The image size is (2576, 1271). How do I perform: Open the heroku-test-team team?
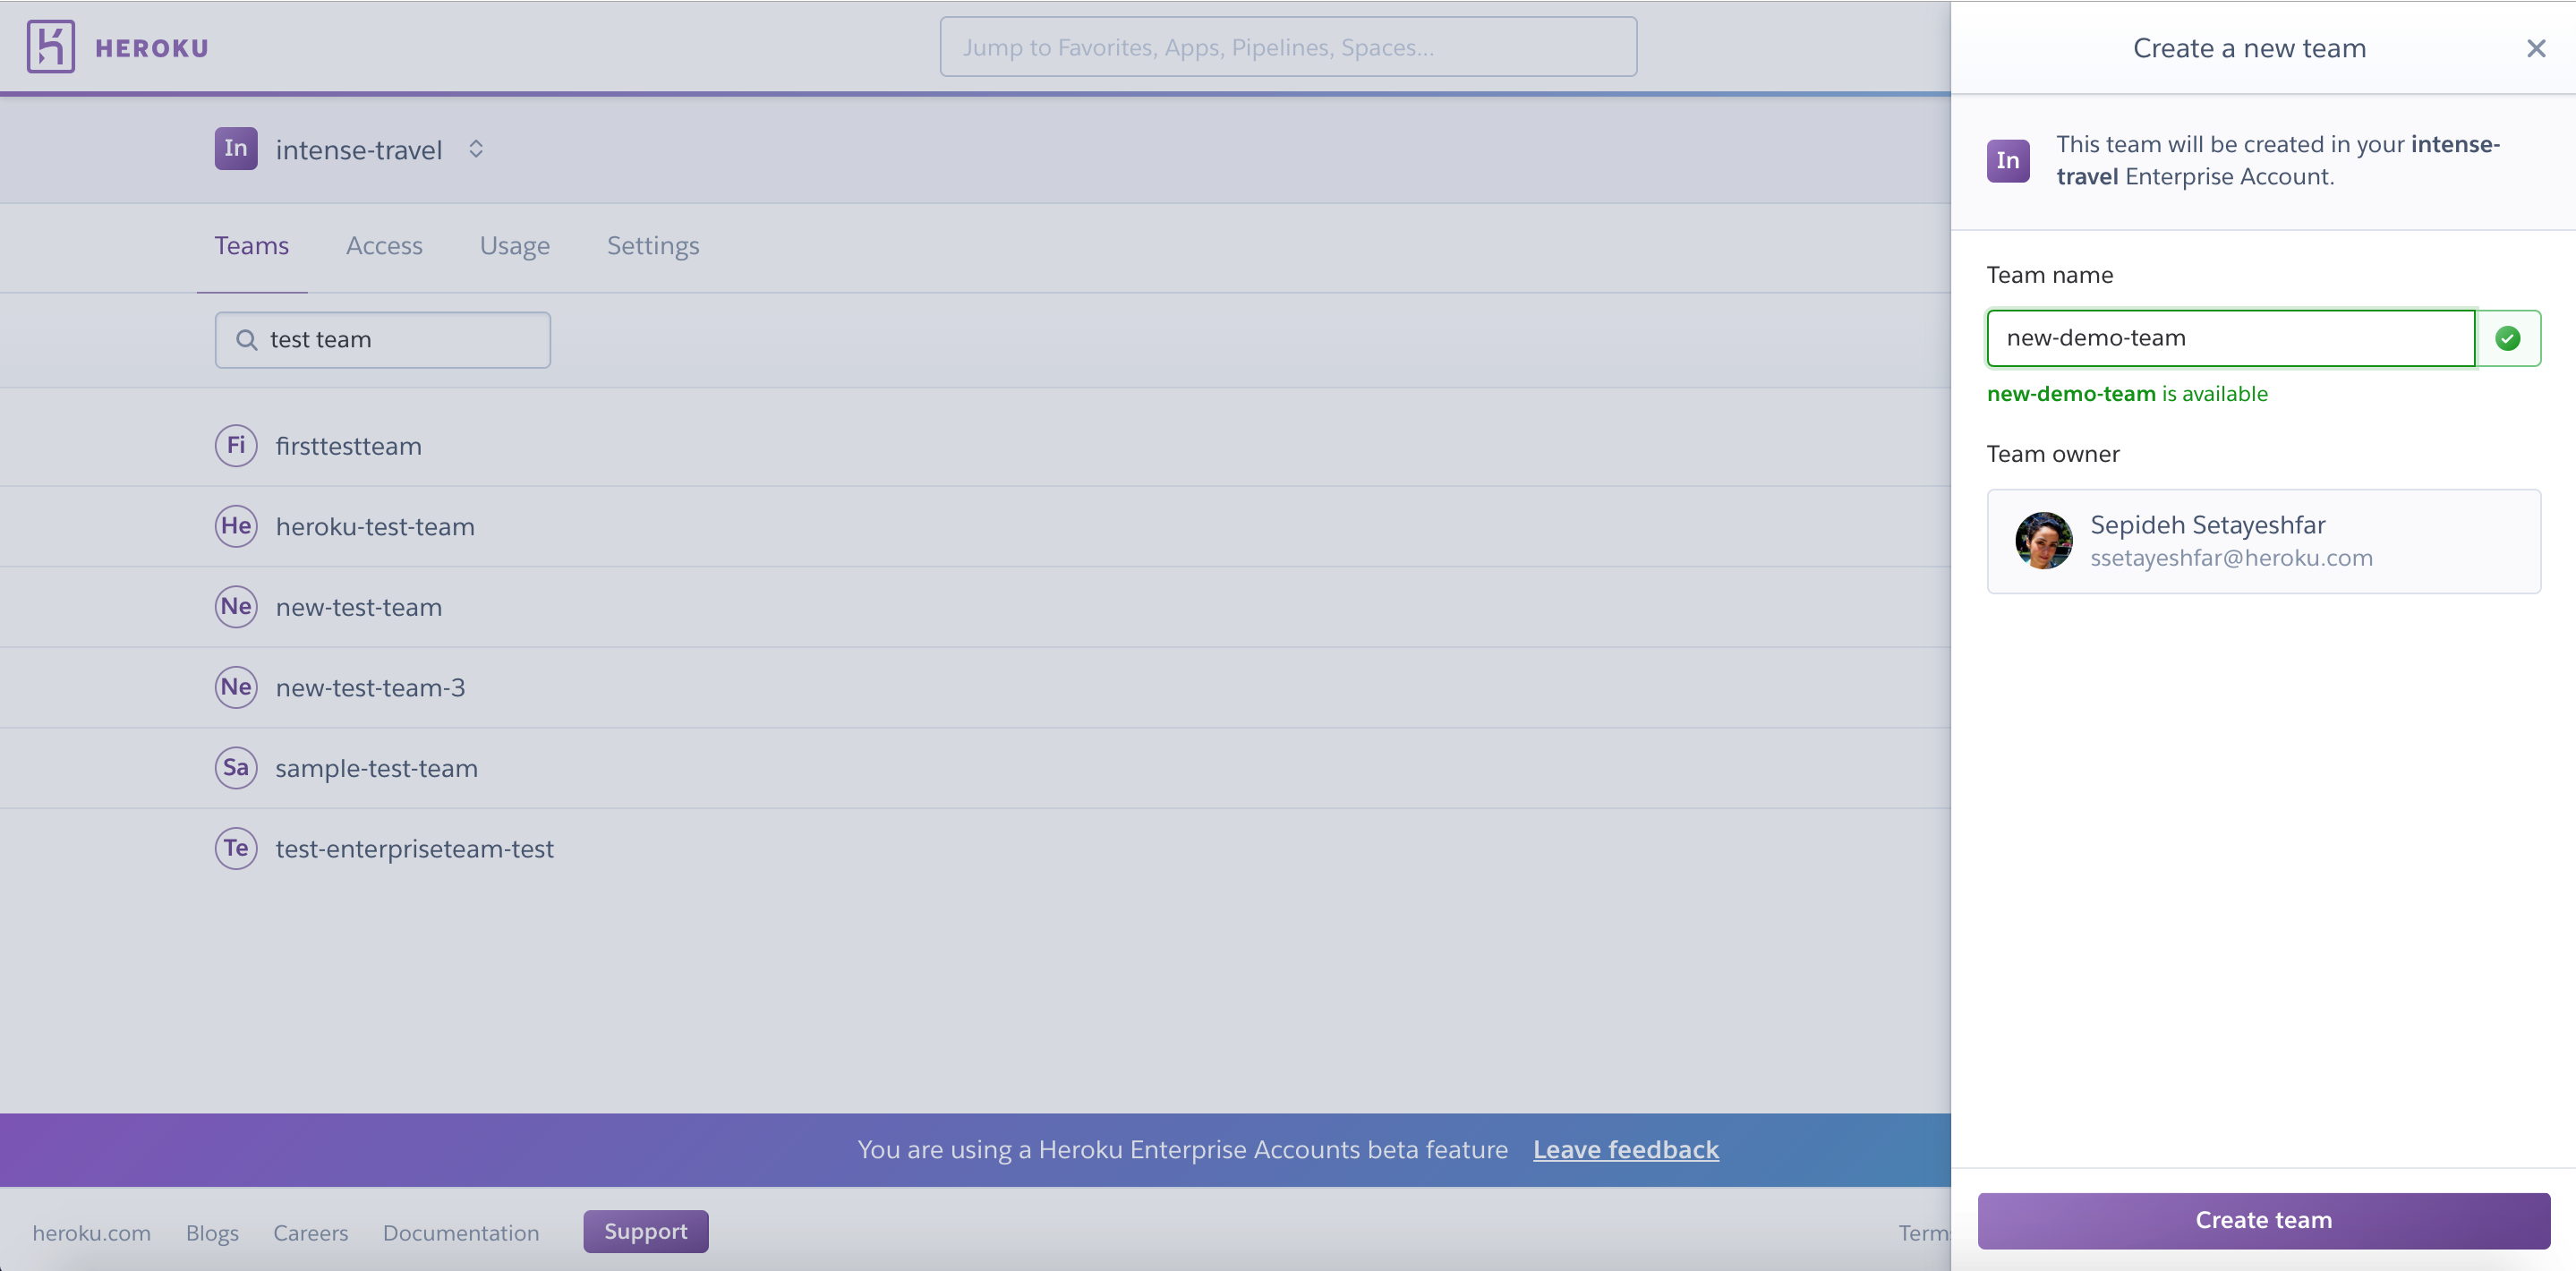point(375,527)
